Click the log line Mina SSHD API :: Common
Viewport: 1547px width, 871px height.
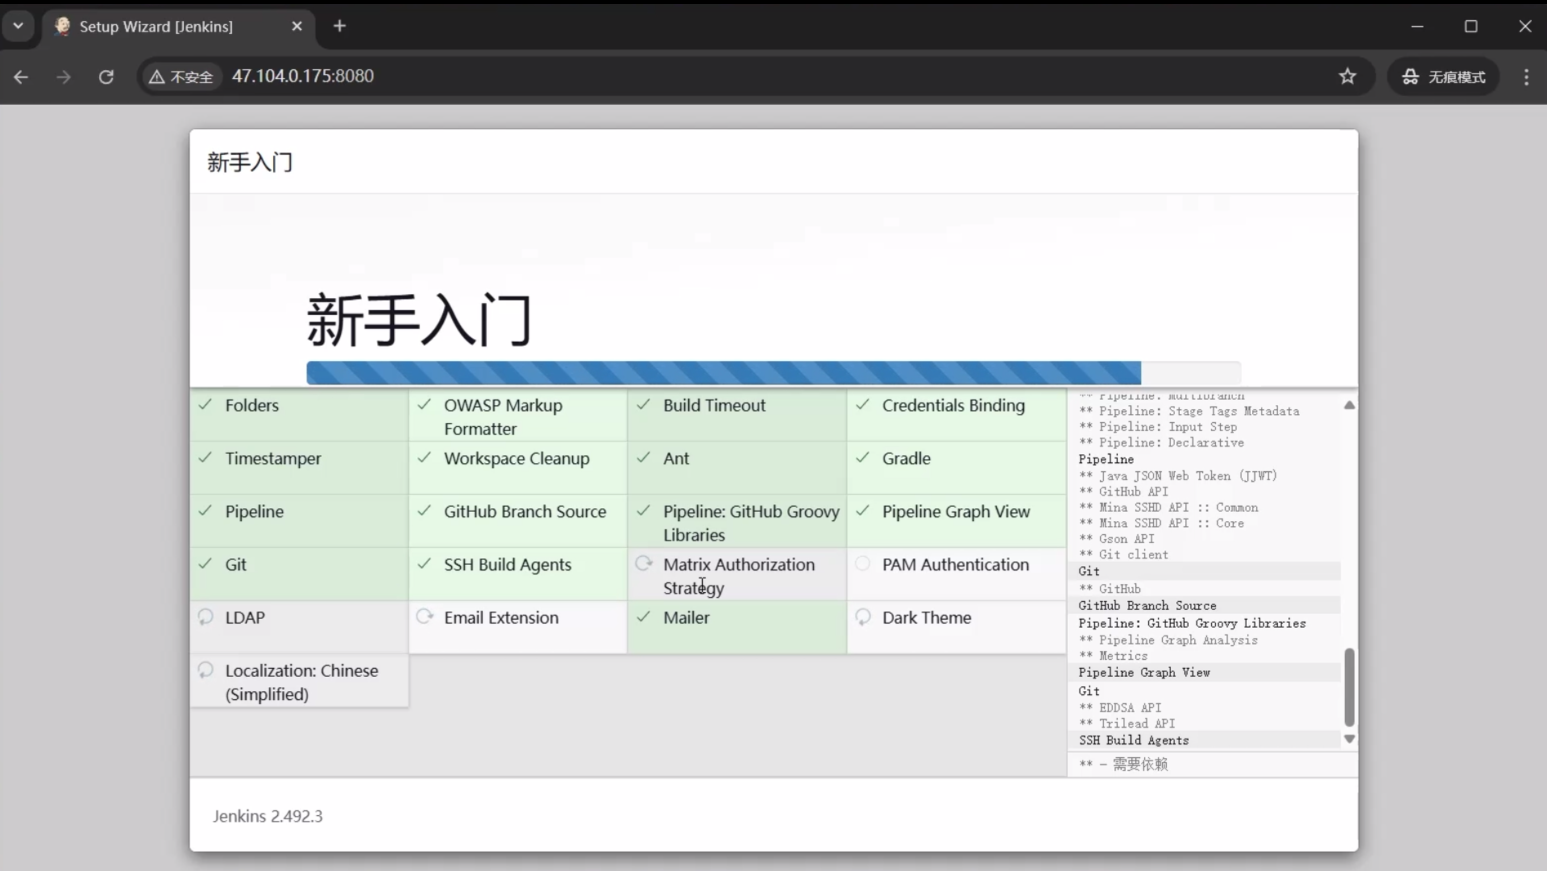(1168, 508)
